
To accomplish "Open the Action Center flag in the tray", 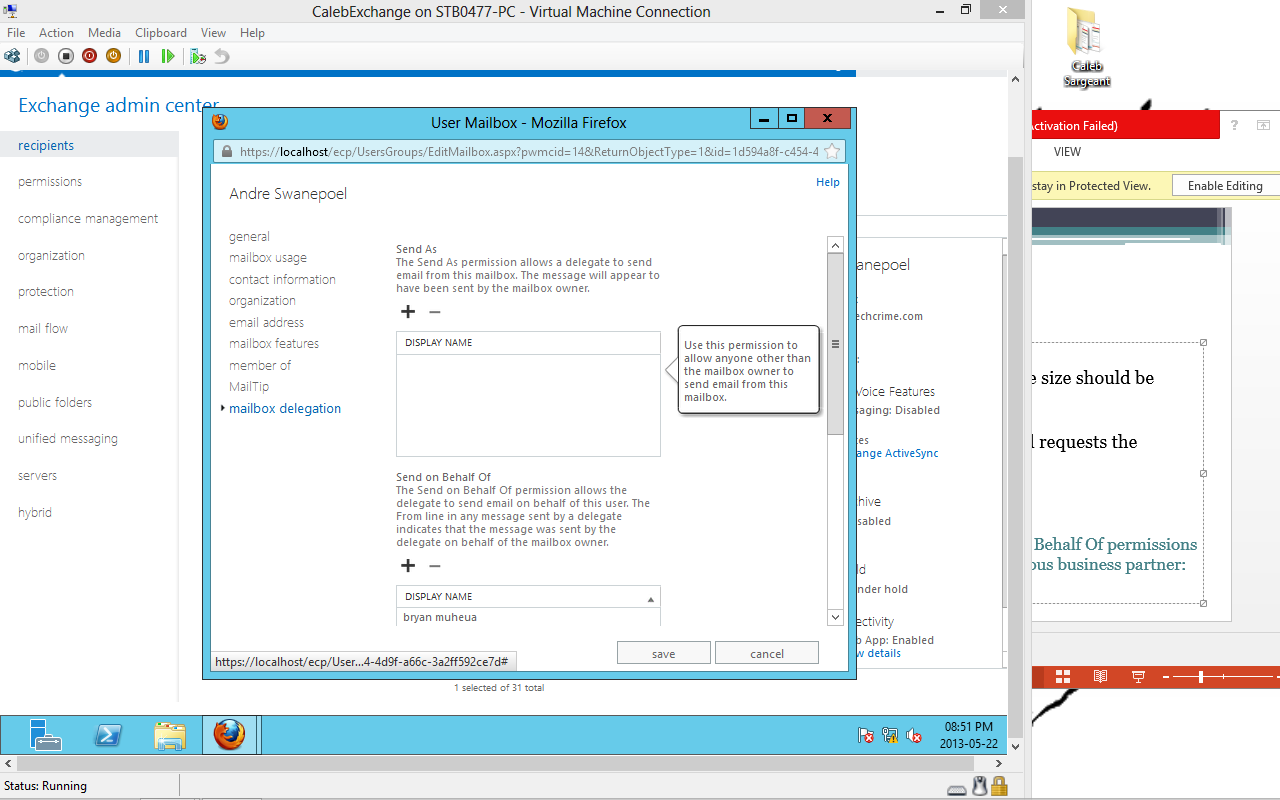I will [866, 735].
